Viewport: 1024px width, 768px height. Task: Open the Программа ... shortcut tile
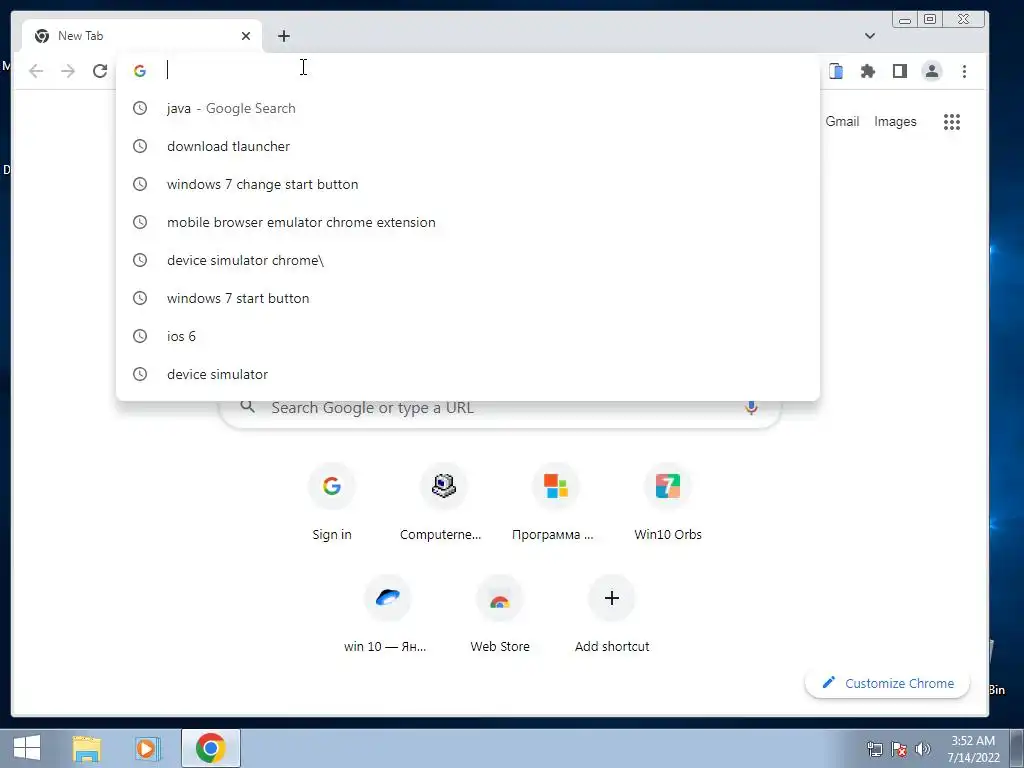click(556, 502)
